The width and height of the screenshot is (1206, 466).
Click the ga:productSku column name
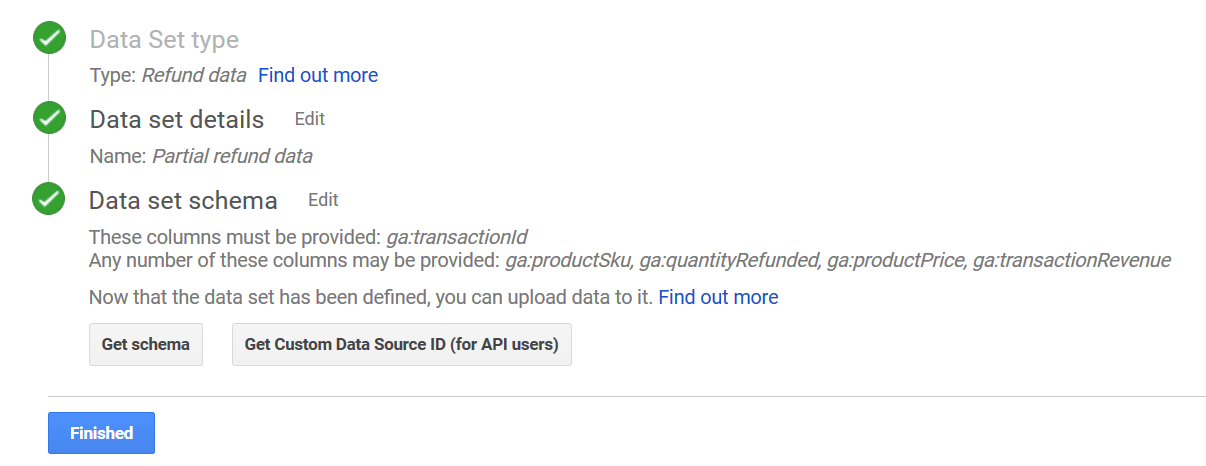tap(568, 261)
